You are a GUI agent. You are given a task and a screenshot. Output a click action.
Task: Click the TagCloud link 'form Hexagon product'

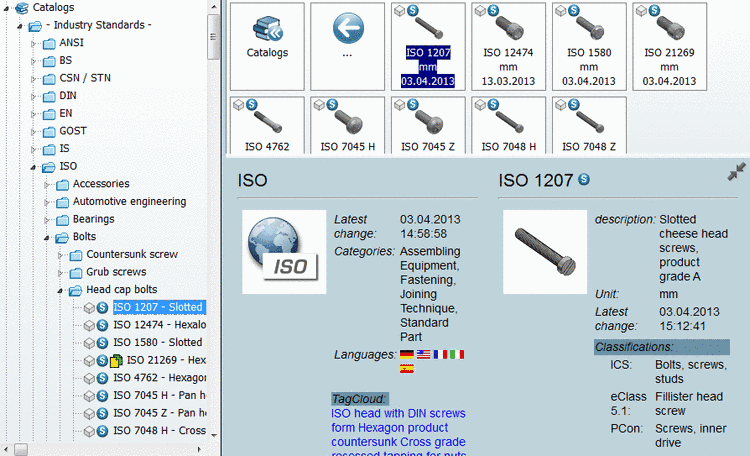click(389, 428)
